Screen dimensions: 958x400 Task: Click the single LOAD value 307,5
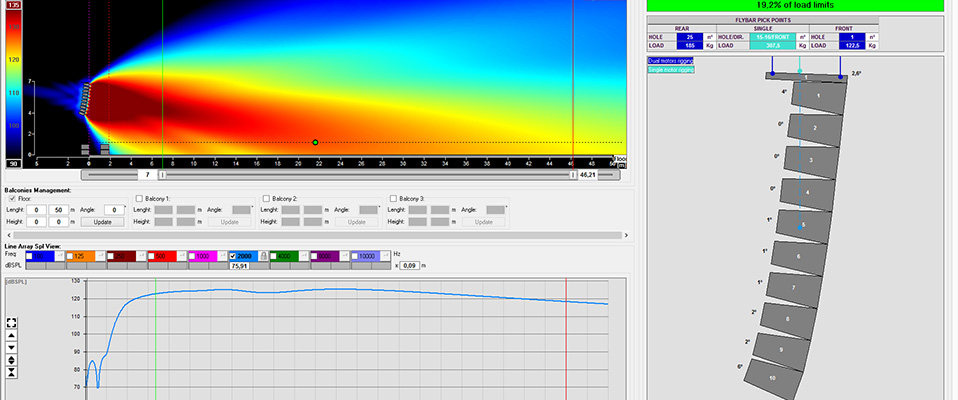tap(772, 45)
